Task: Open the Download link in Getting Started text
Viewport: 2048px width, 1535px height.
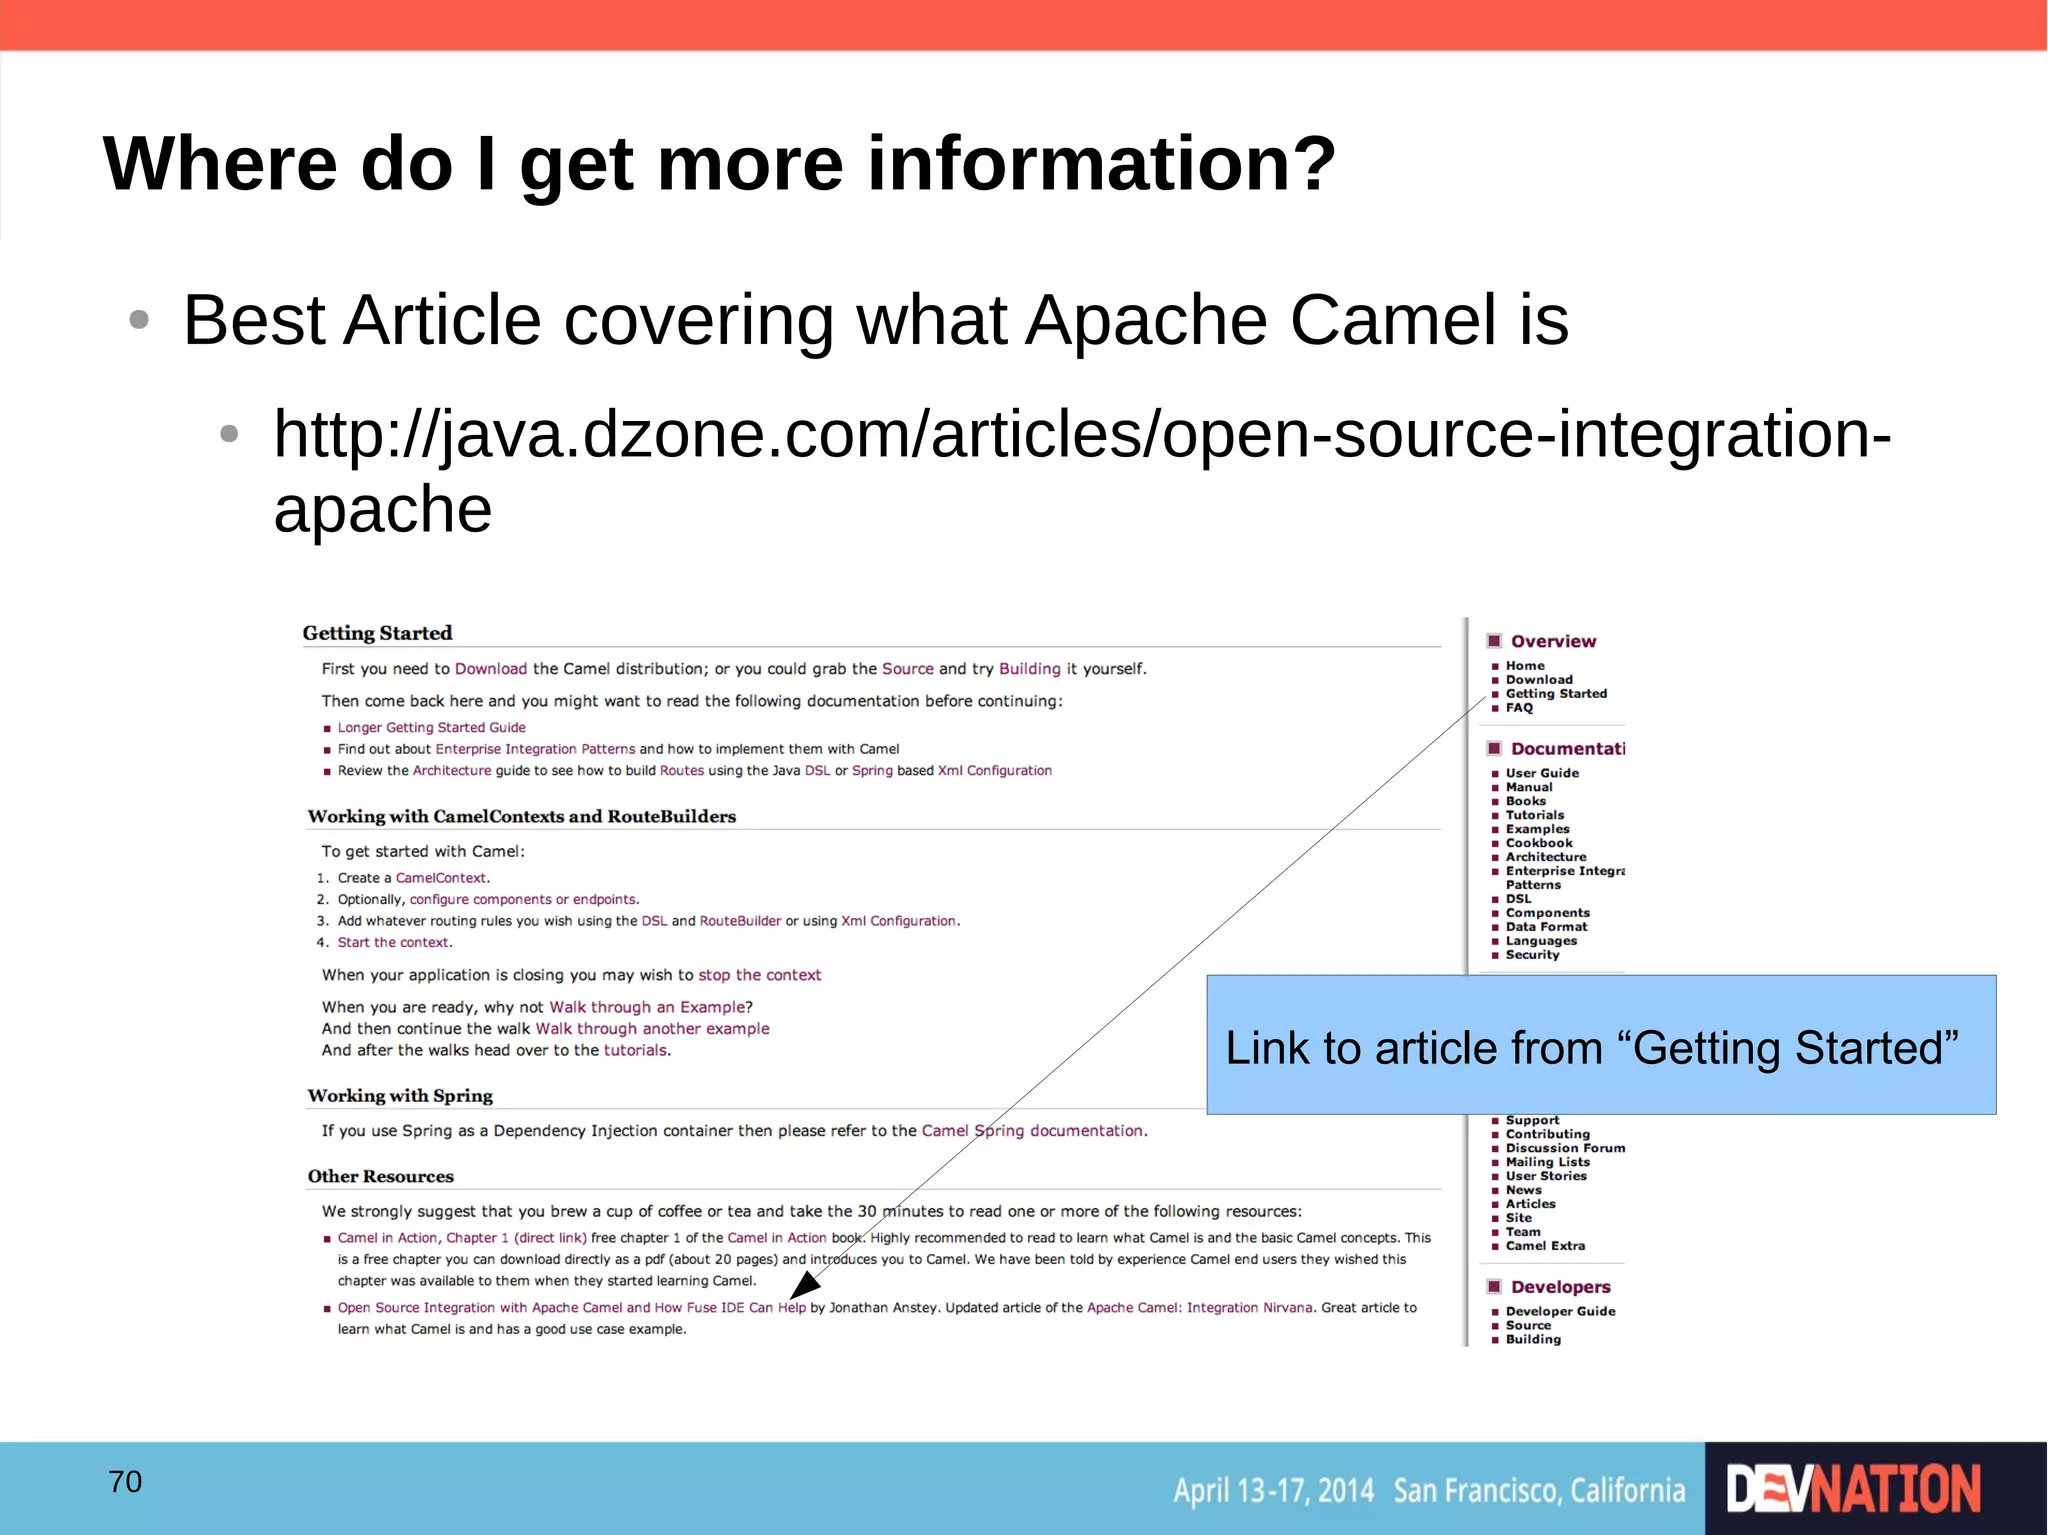Action: (x=490, y=669)
